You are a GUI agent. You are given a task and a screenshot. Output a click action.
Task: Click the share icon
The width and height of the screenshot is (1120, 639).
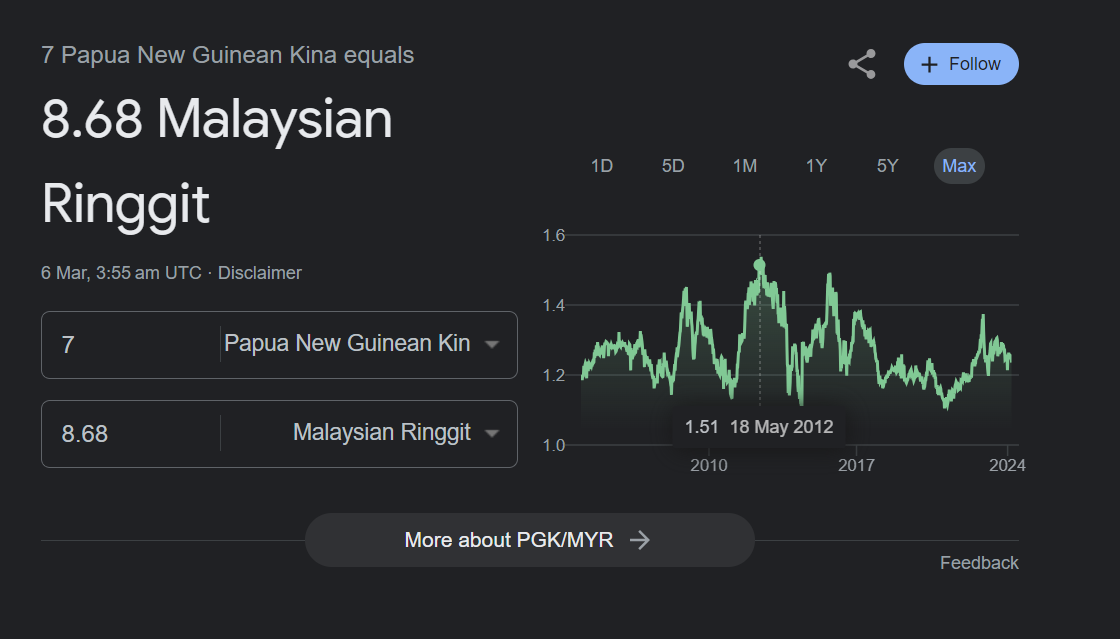(x=862, y=64)
